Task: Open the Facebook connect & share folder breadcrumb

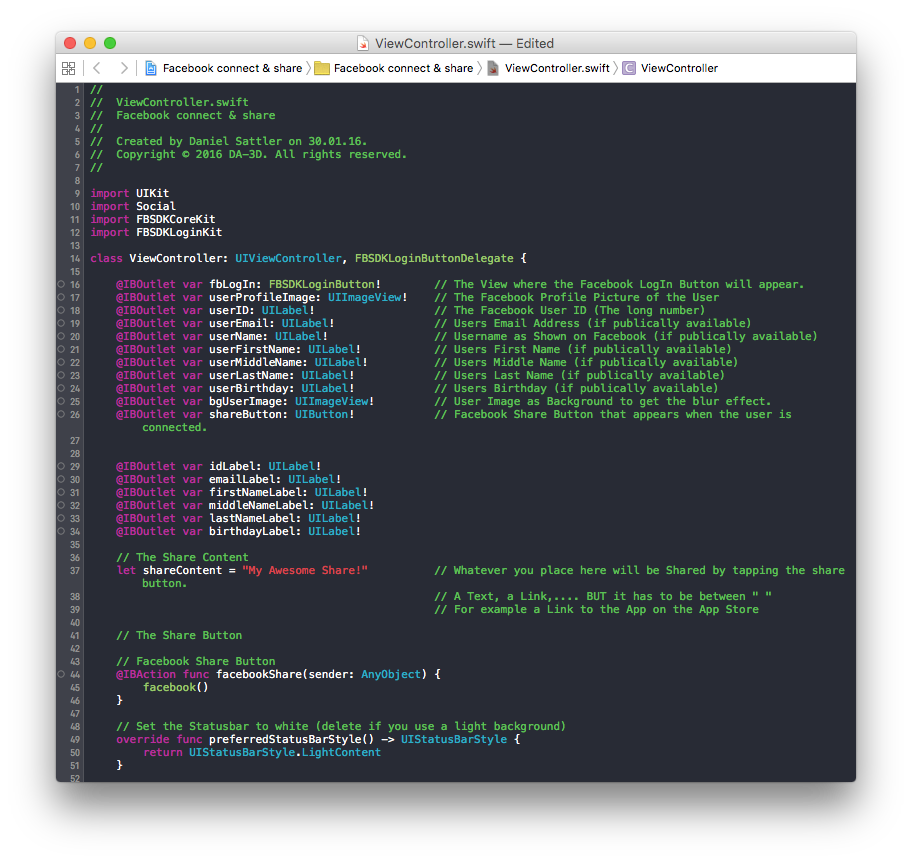Action: tap(403, 69)
